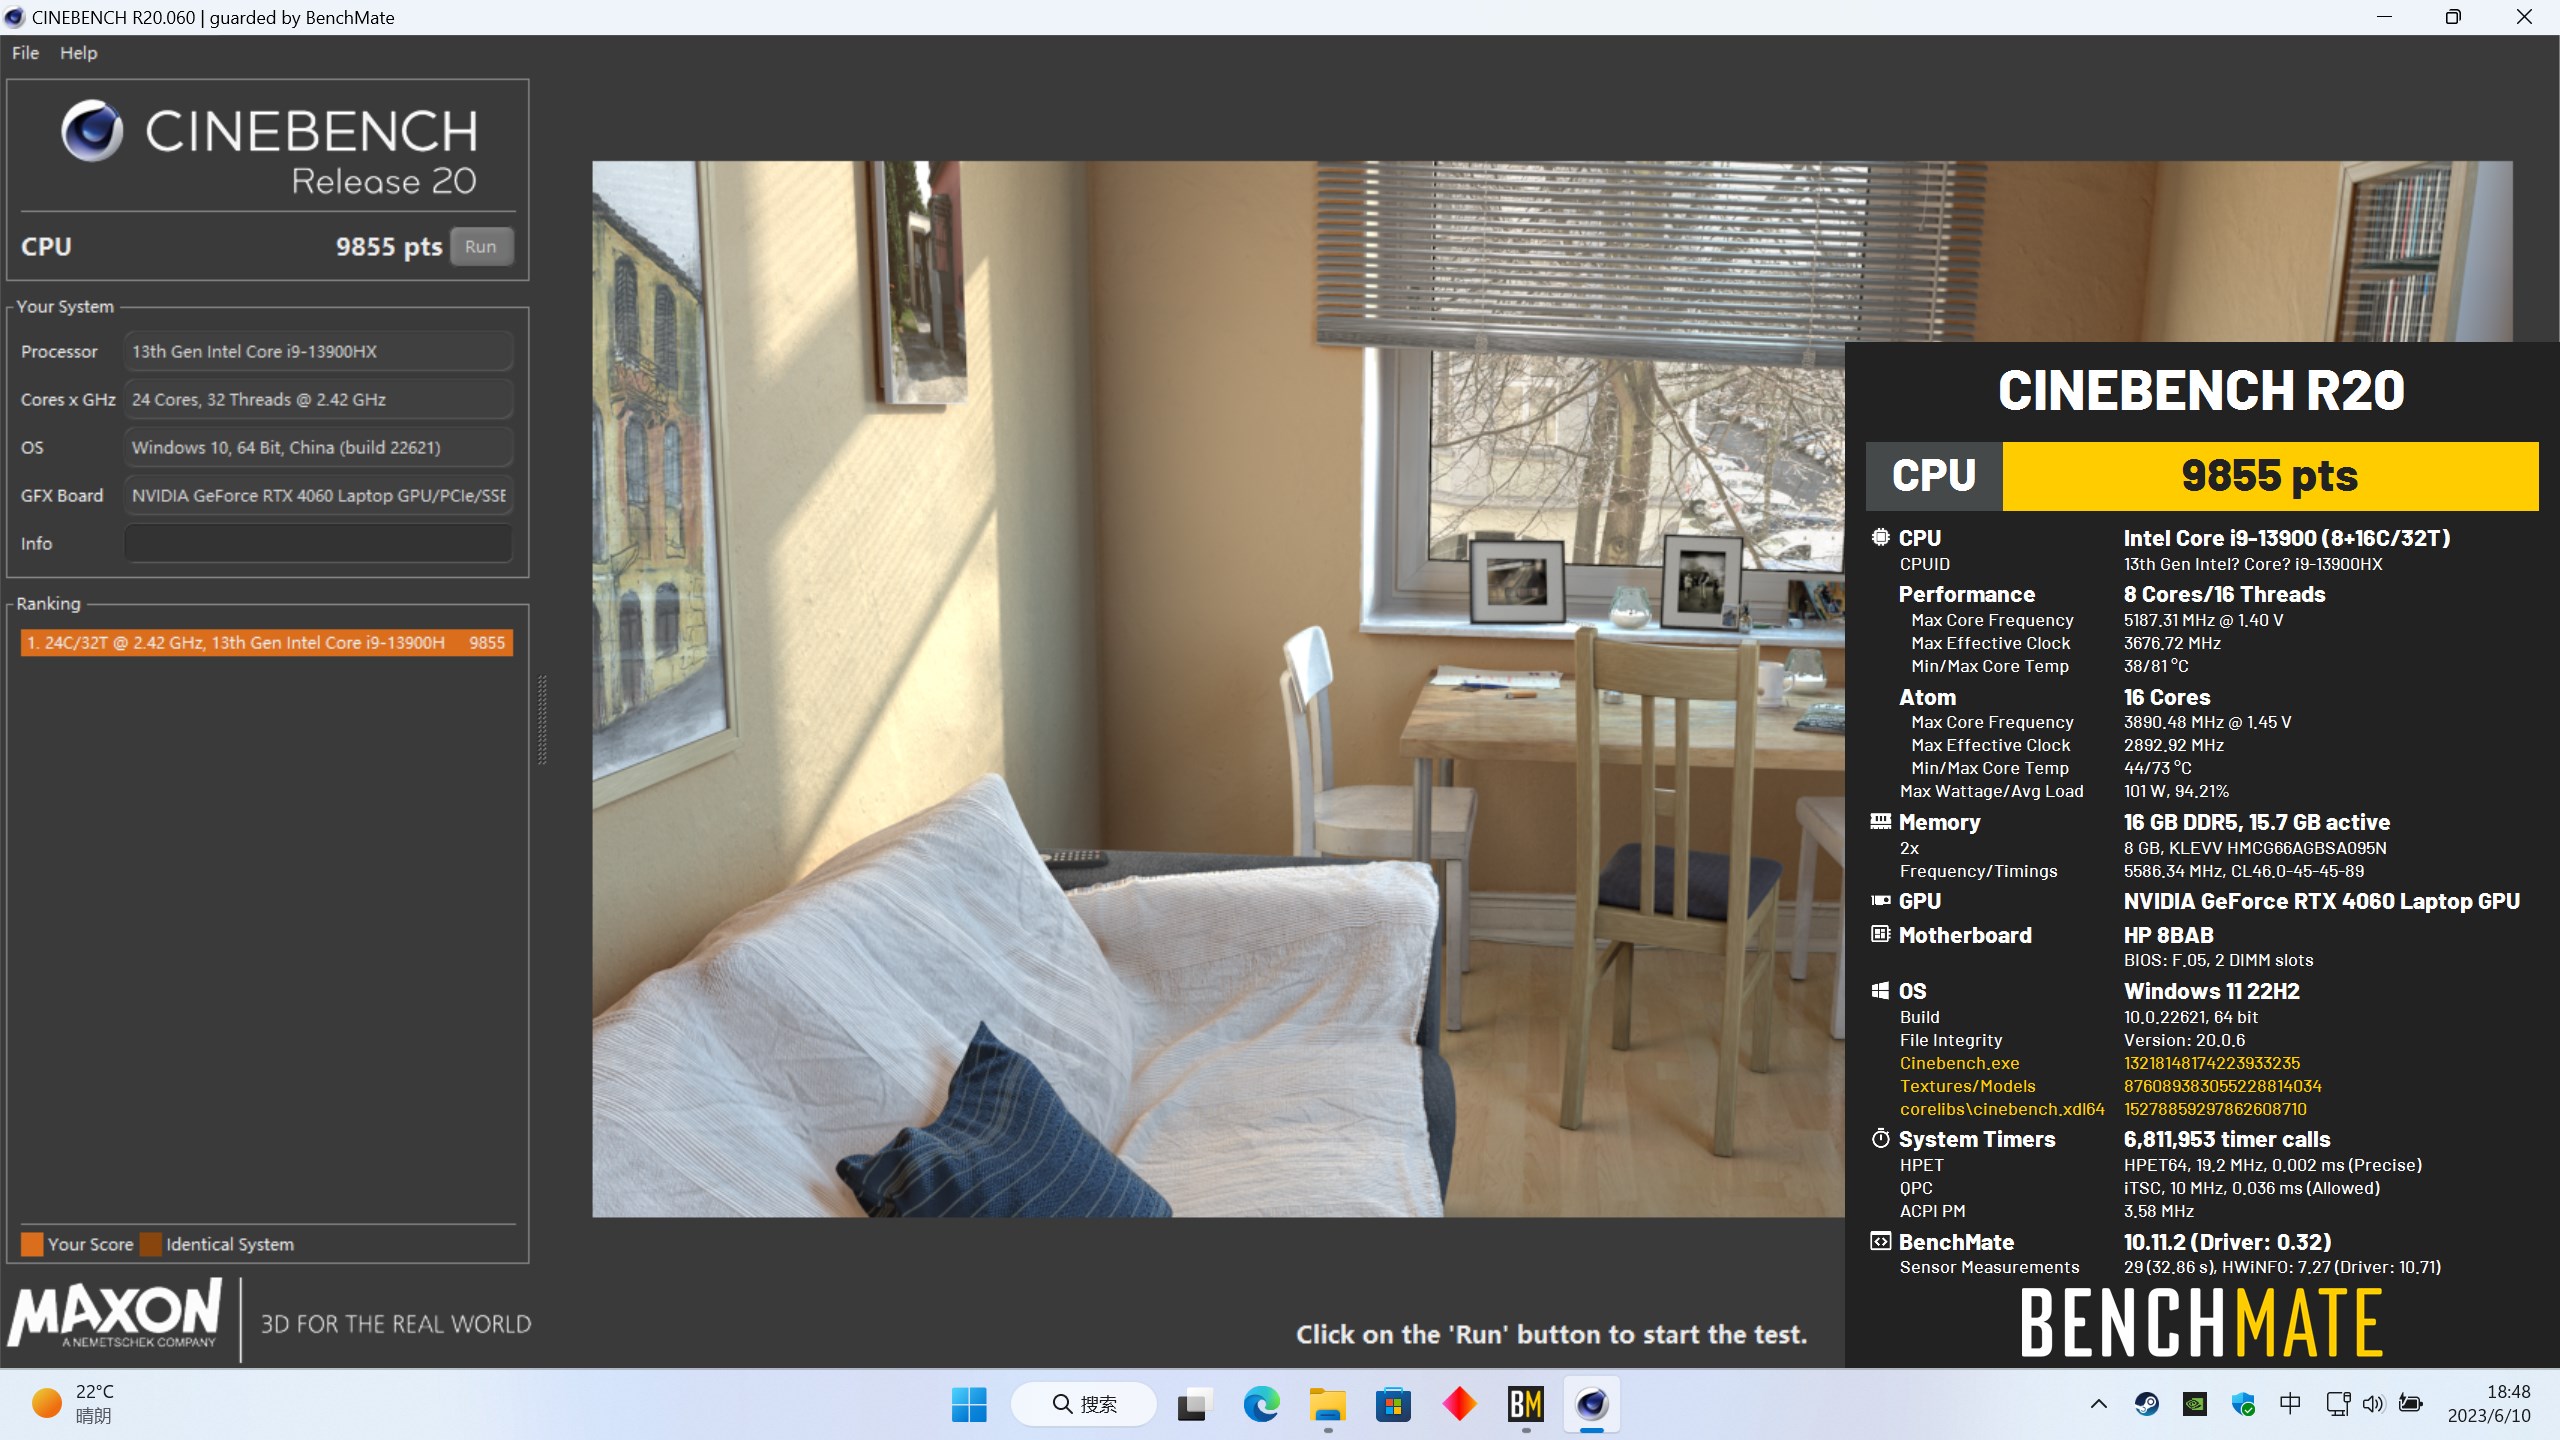This screenshot has width=2560, height=1440.
Task: Click the NVIDIA tray icon
Action: click(2195, 1404)
